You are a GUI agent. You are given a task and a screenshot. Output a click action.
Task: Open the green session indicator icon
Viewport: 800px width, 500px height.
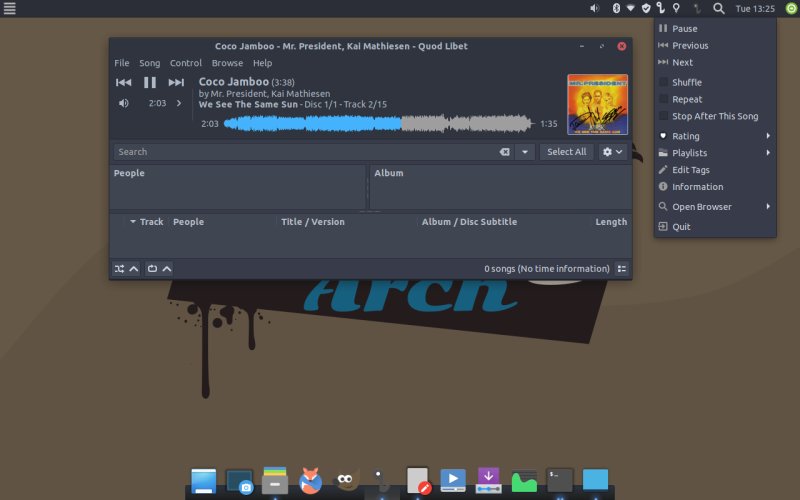coord(791,8)
